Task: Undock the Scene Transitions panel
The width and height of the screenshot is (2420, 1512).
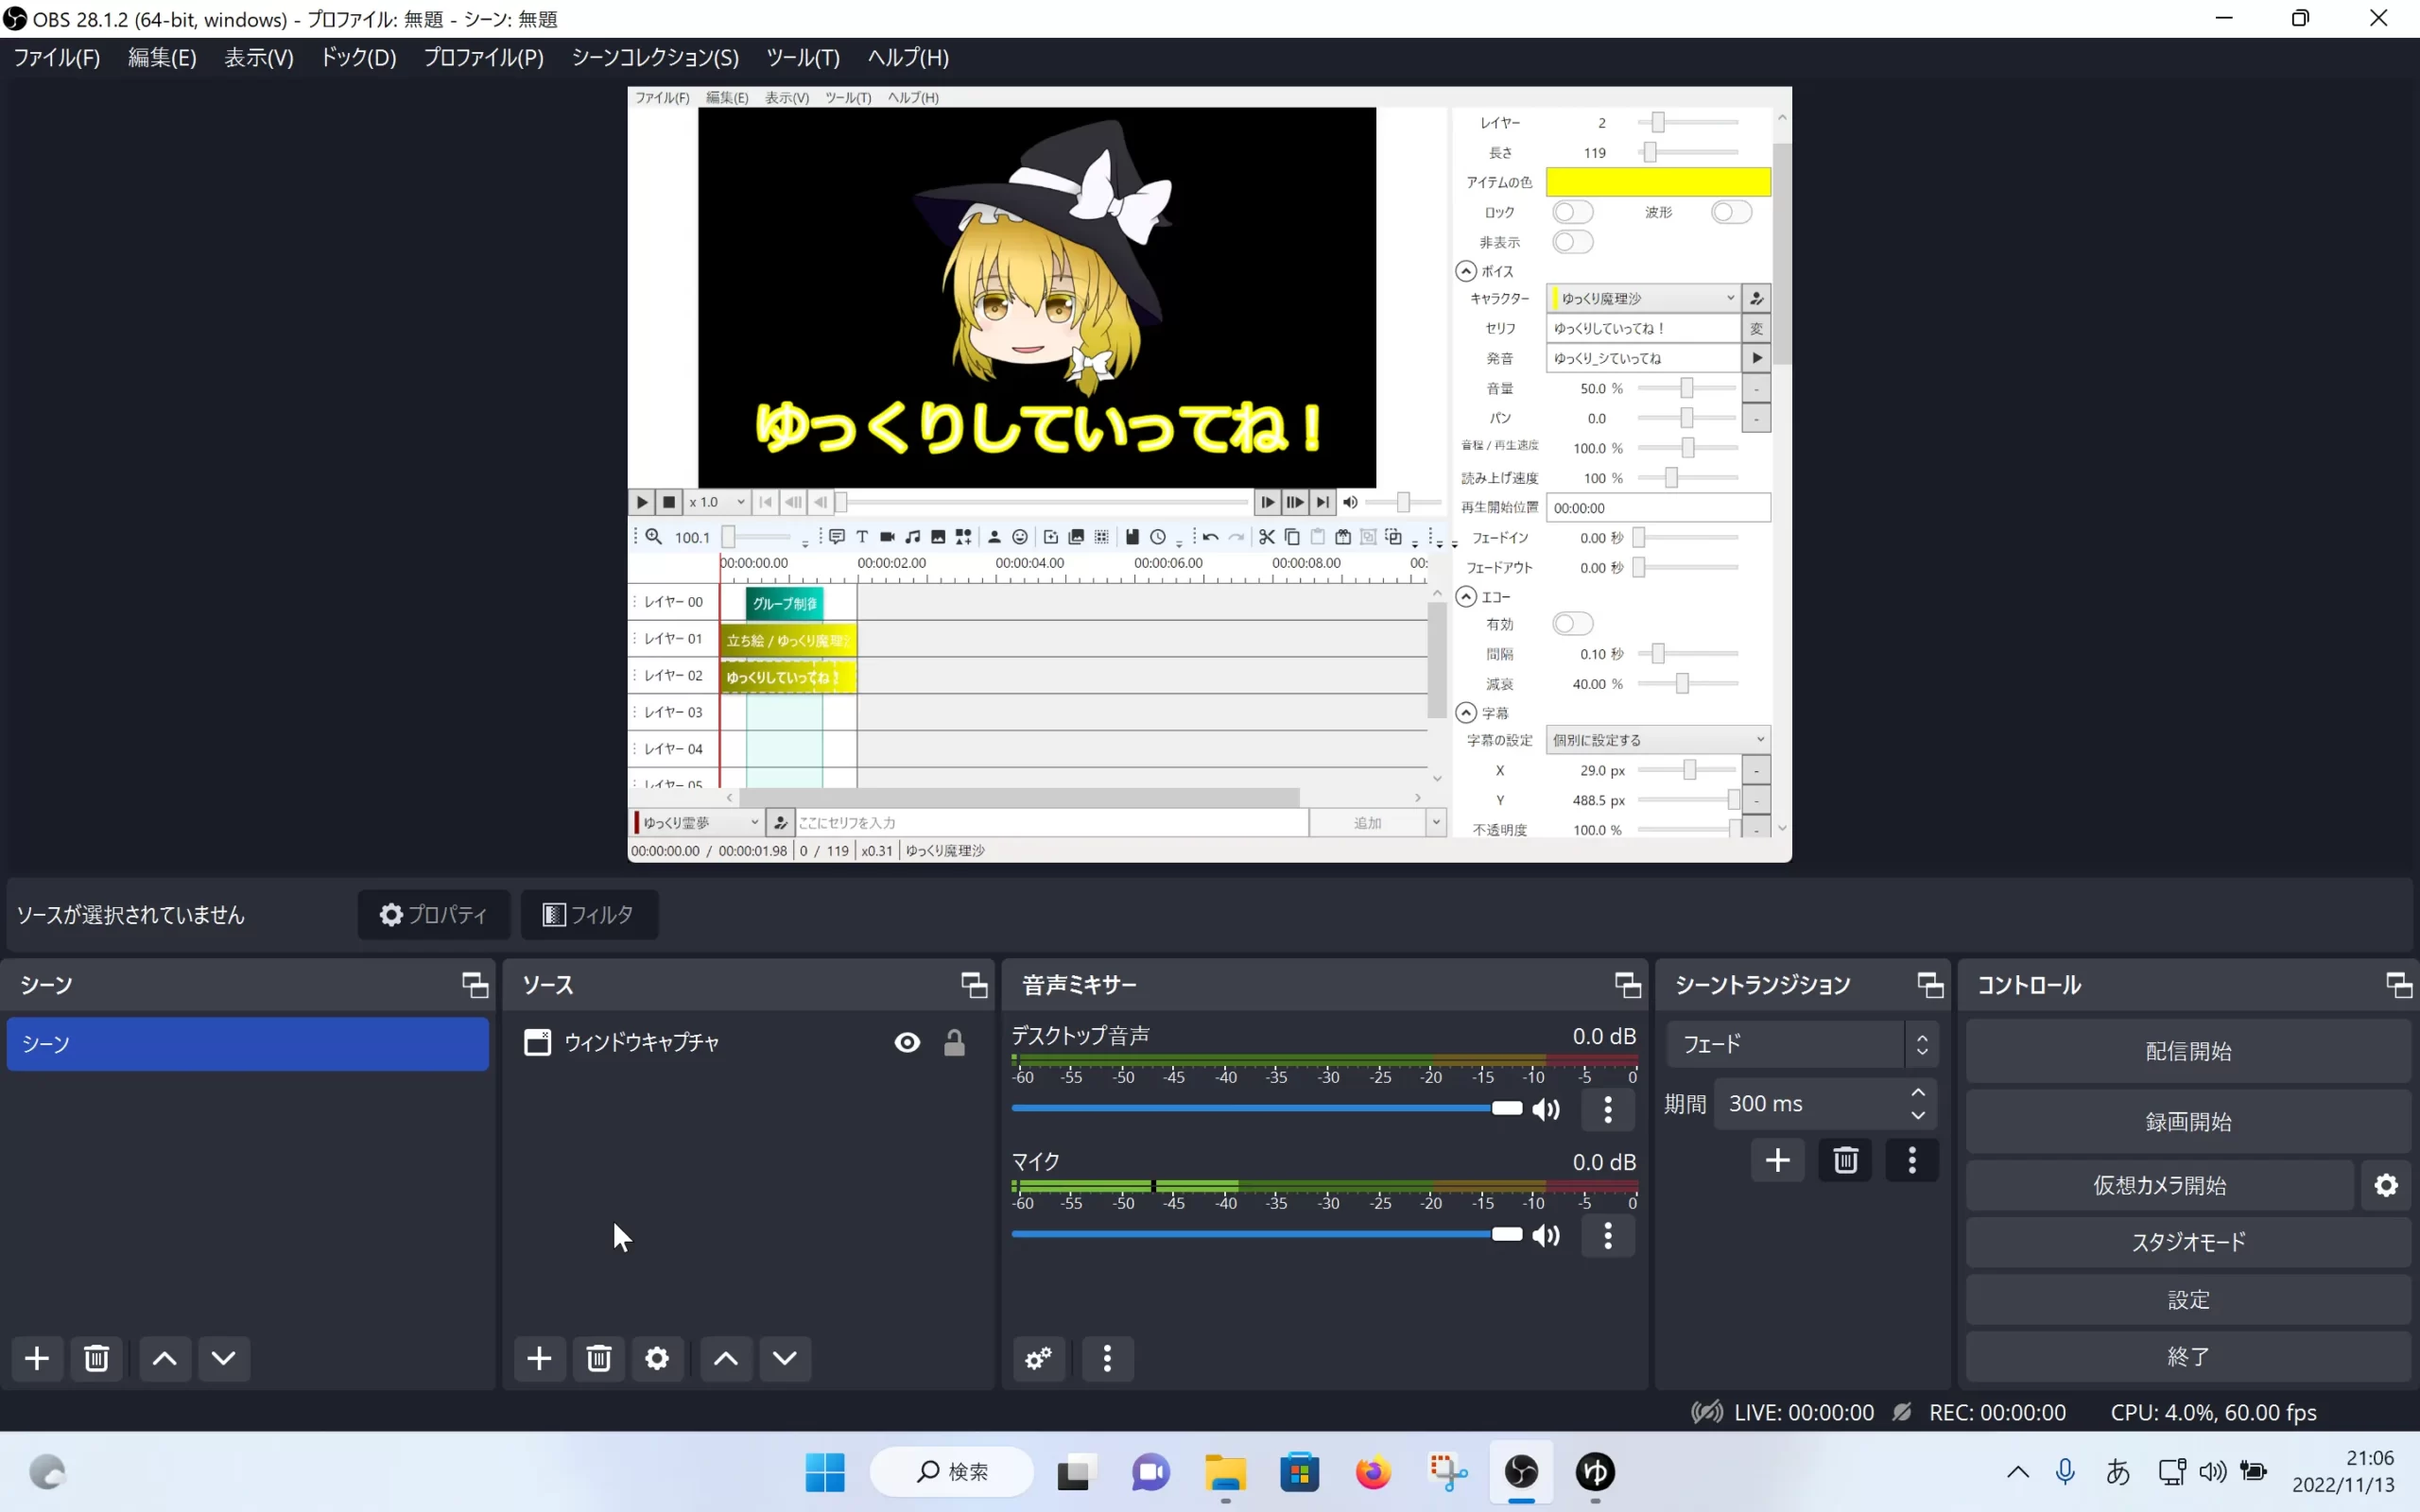Action: coord(1930,985)
